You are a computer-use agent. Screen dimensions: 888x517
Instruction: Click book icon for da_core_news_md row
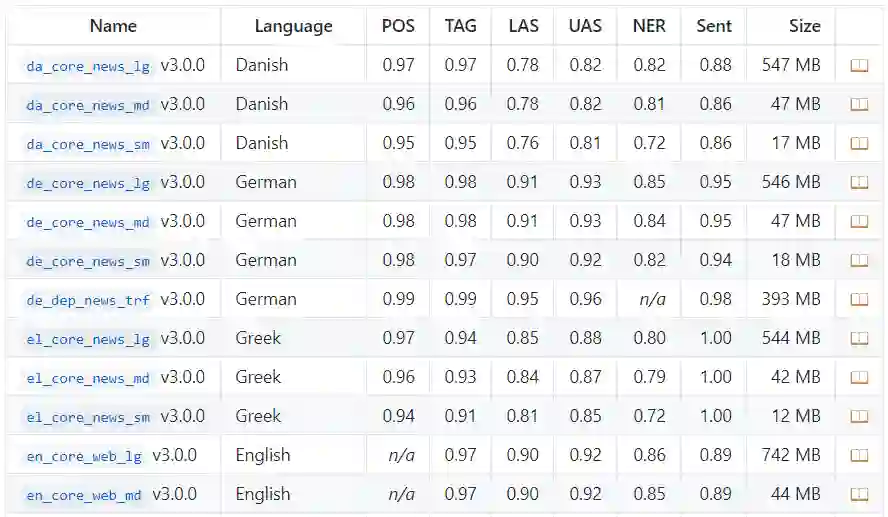click(859, 105)
